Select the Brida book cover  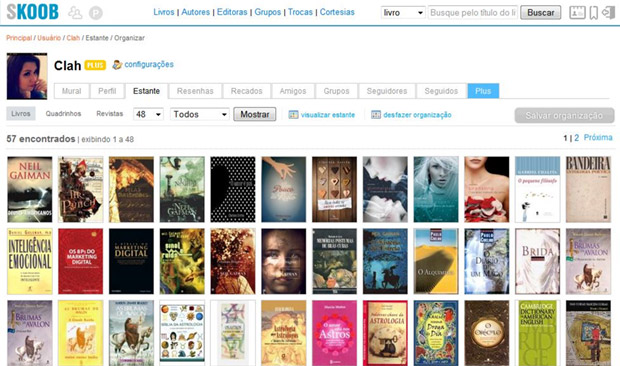pos(537,261)
